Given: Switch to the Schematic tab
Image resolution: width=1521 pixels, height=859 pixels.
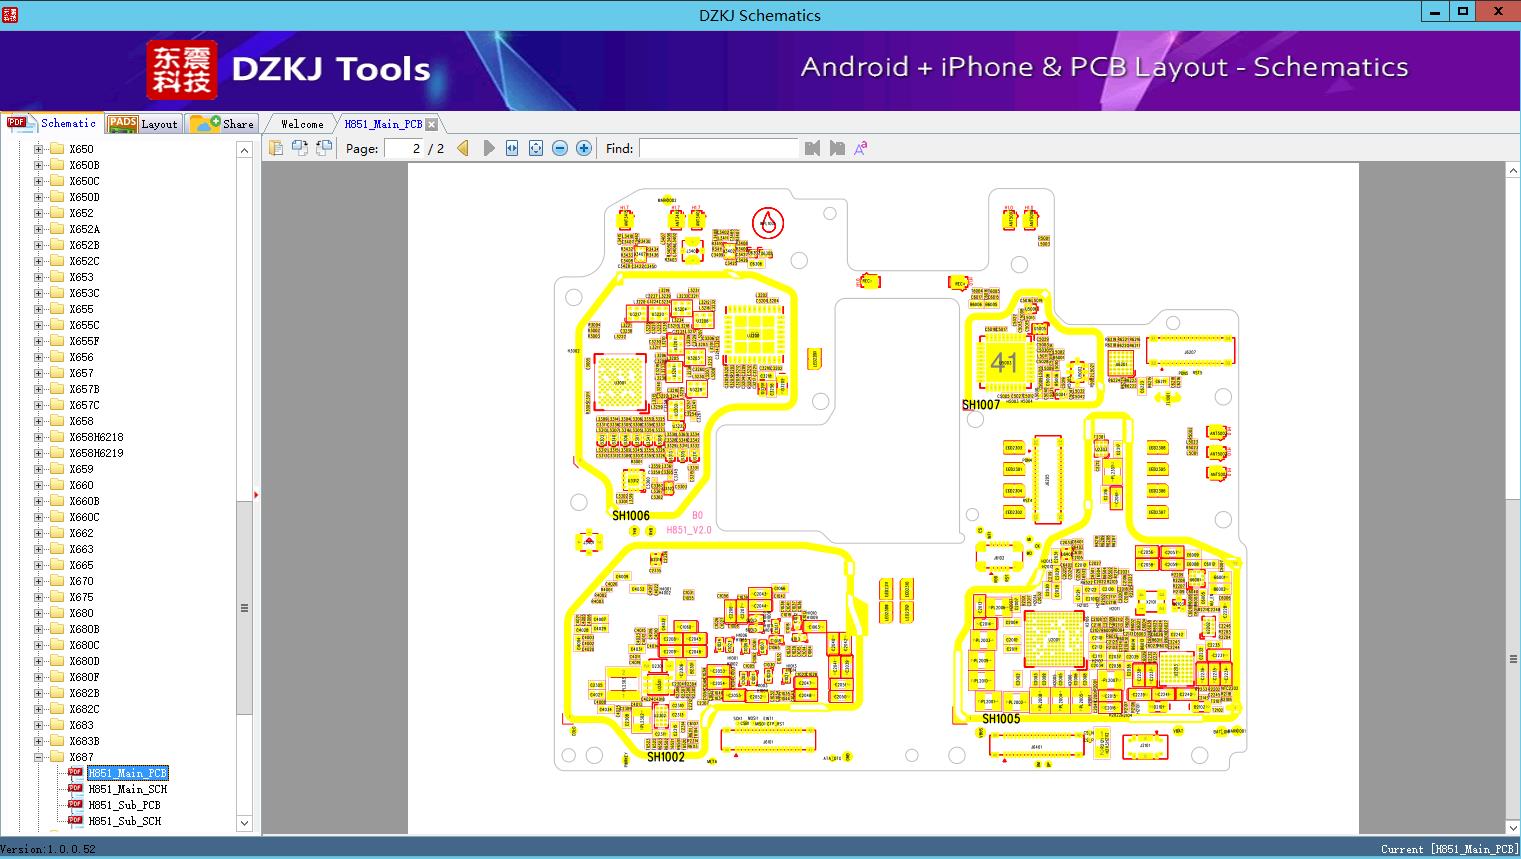Looking at the screenshot, I should (52, 123).
